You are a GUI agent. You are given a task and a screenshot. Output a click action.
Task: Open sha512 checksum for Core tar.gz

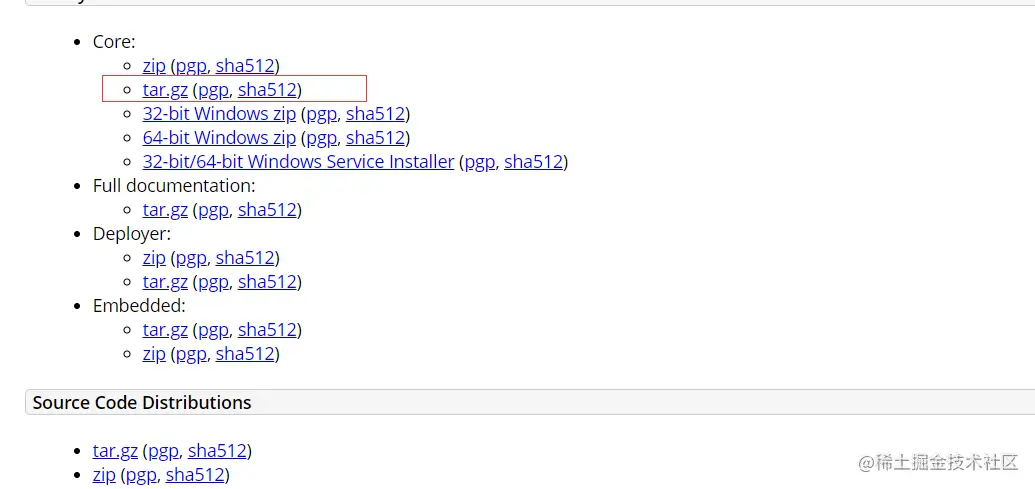(267, 90)
